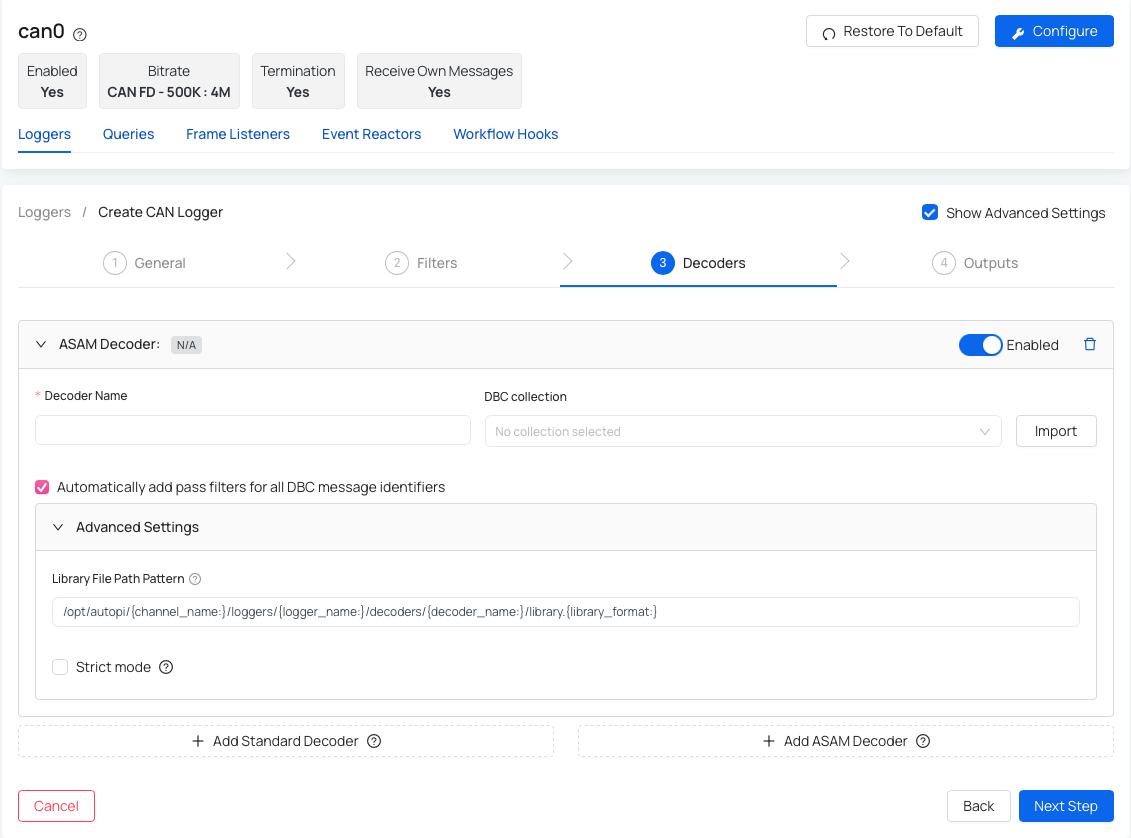Image resolution: width=1131 pixels, height=838 pixels.
Task: Uncheck Show Advanced Settings checkbox
Action: pyautogui.click(x=930, y=212)
